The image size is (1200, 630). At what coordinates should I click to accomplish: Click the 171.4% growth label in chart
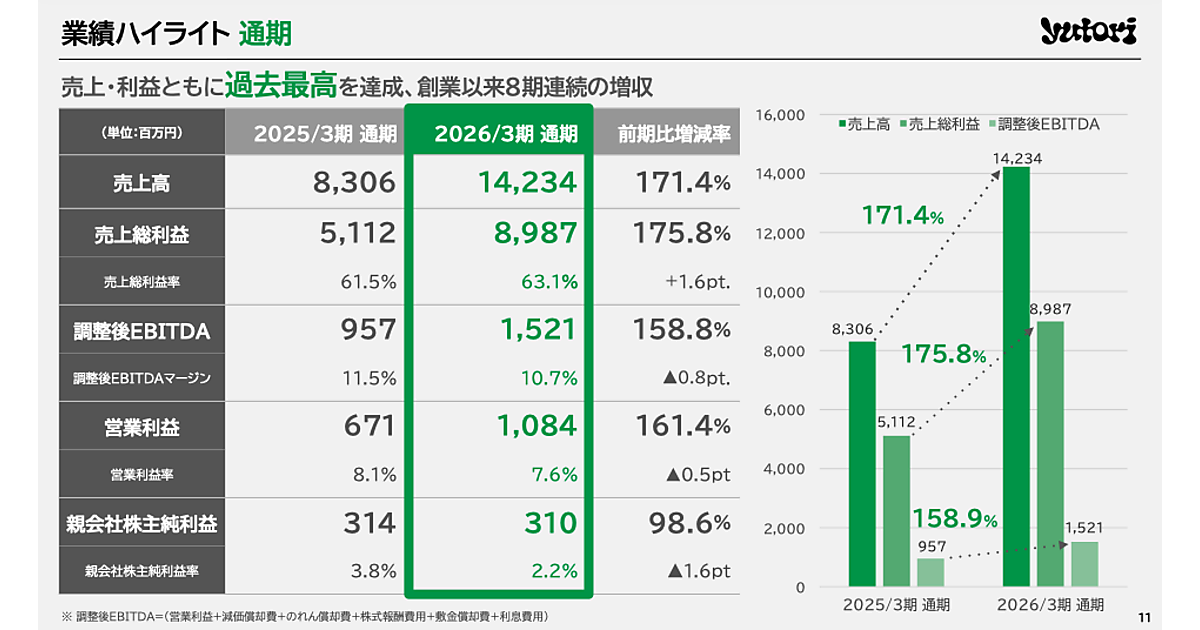click(x=902, y=214)
